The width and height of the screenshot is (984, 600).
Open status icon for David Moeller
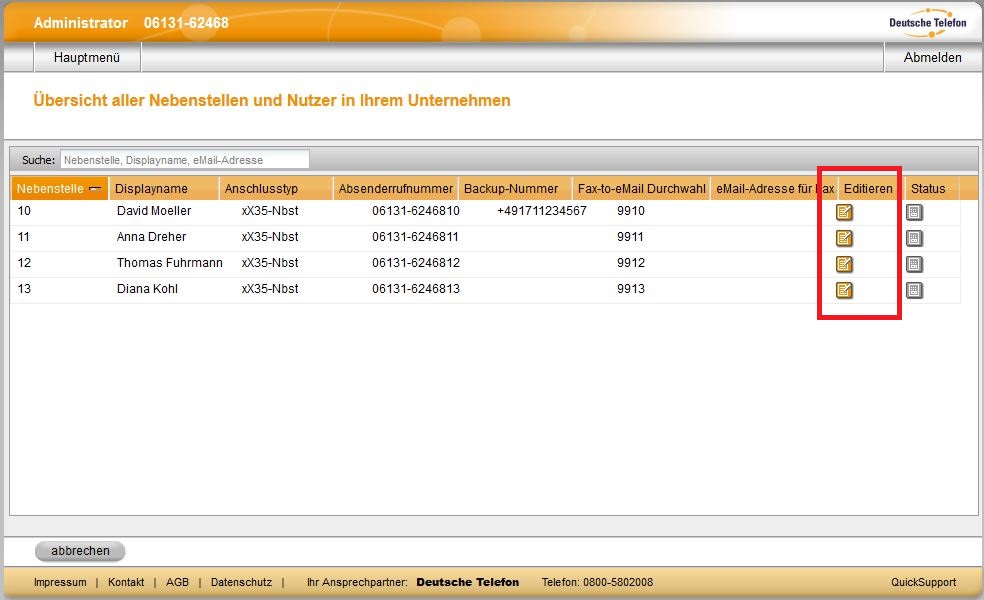(x=914, y=212)
